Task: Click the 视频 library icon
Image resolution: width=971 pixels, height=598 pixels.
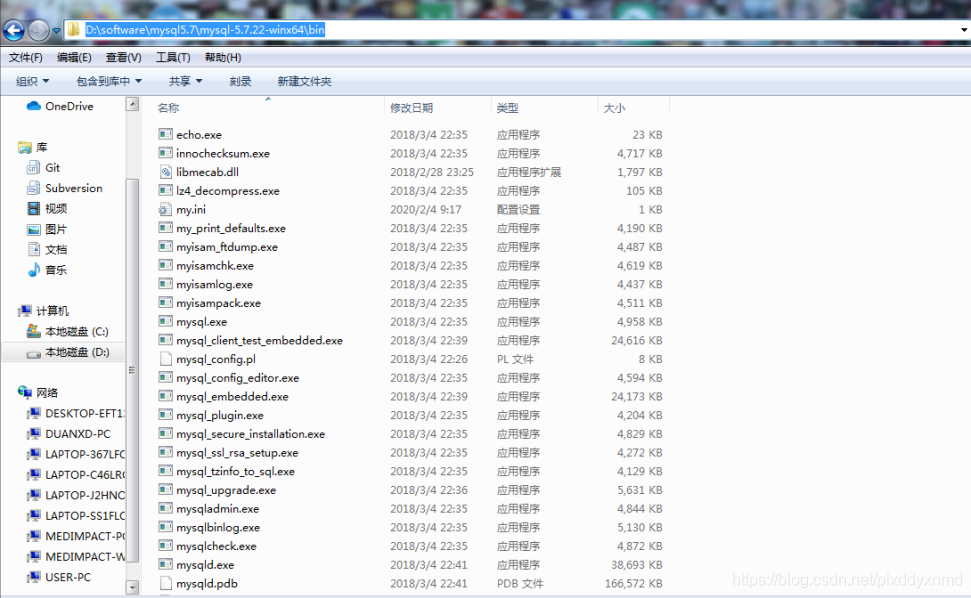Action: tap(33, 209)
